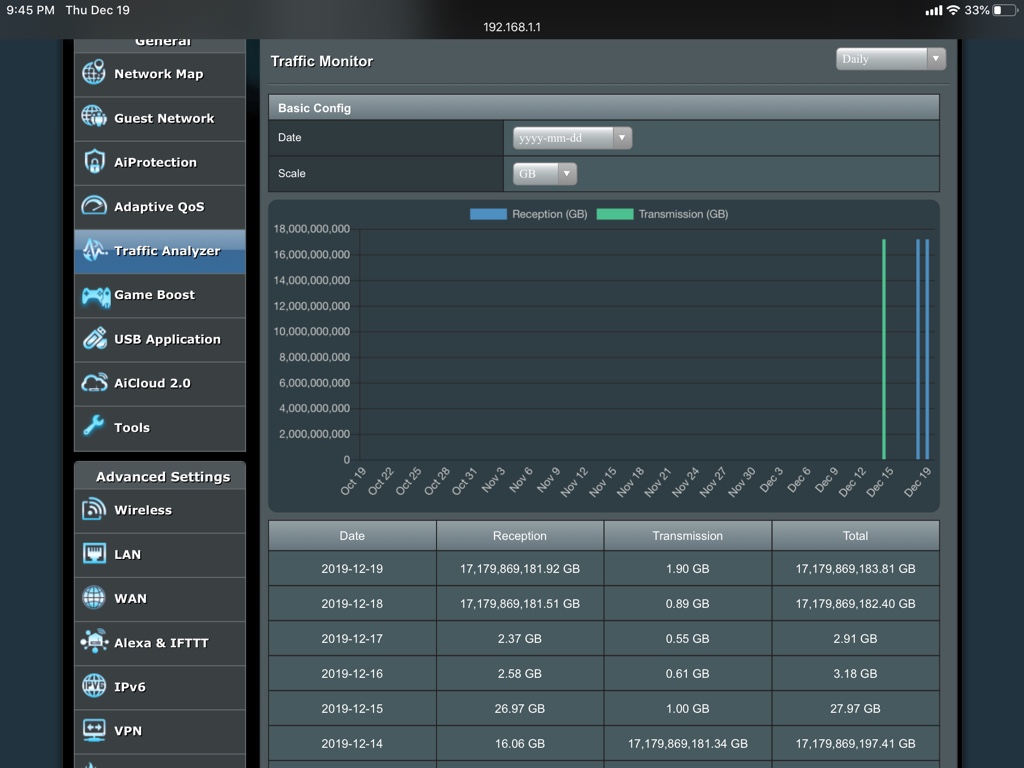1024x768 pixels.
Task: Click the AiCloud 2.0 cloud icon
Action: (x=94, y=383)
